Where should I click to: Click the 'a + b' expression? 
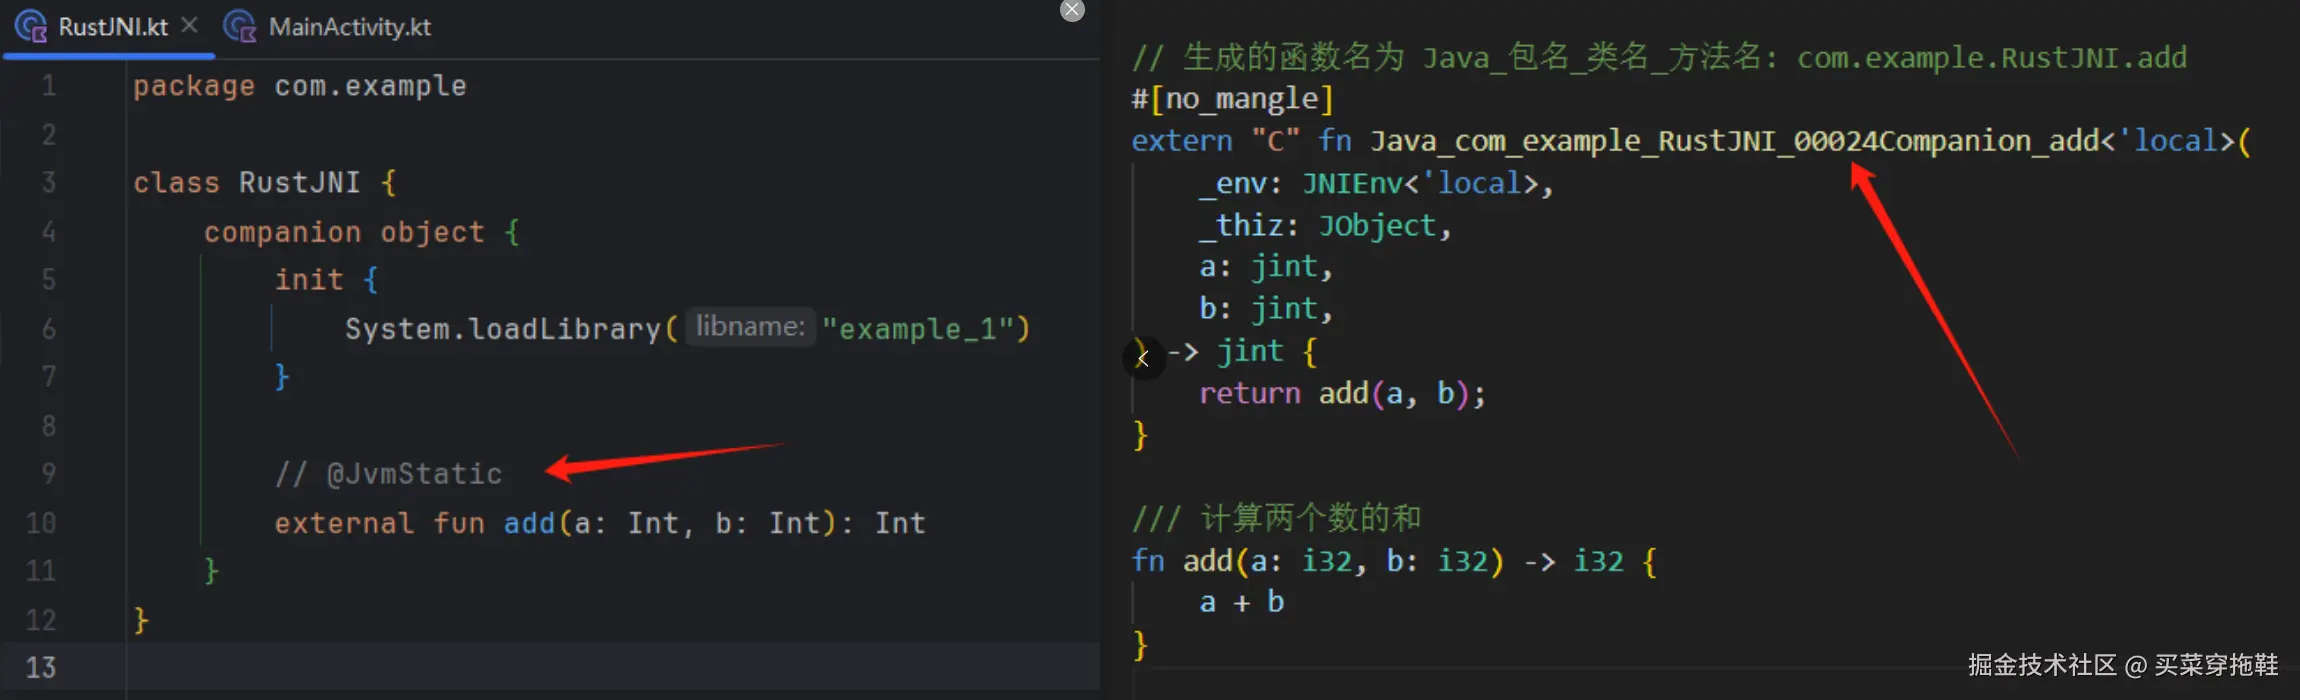click(x=1241, y=602)
